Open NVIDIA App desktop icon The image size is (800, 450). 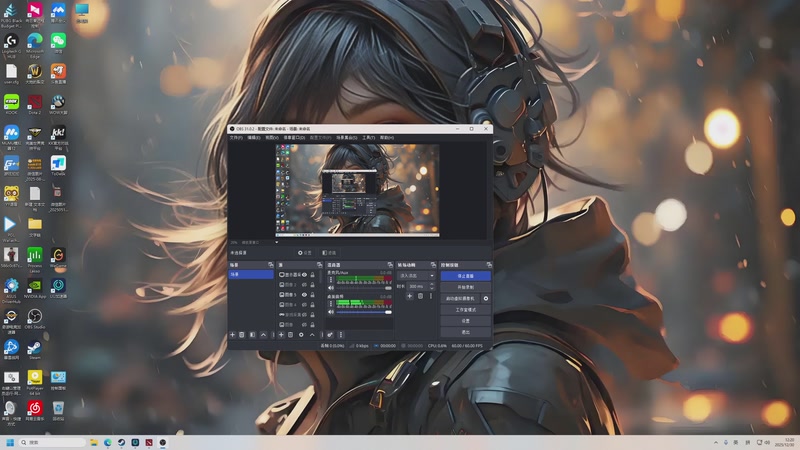[x=35, y=288]
